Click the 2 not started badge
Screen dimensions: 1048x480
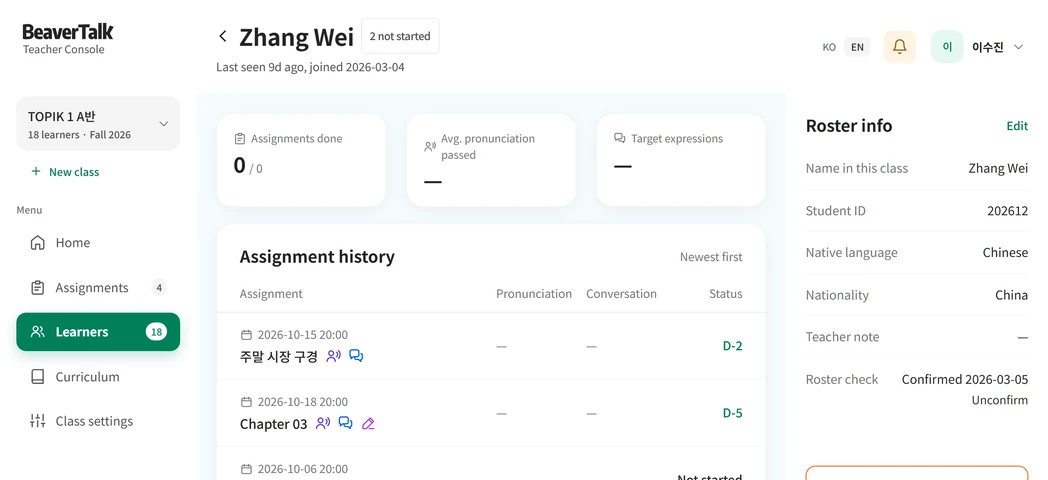pyautogui.click(x=400, y=36)
